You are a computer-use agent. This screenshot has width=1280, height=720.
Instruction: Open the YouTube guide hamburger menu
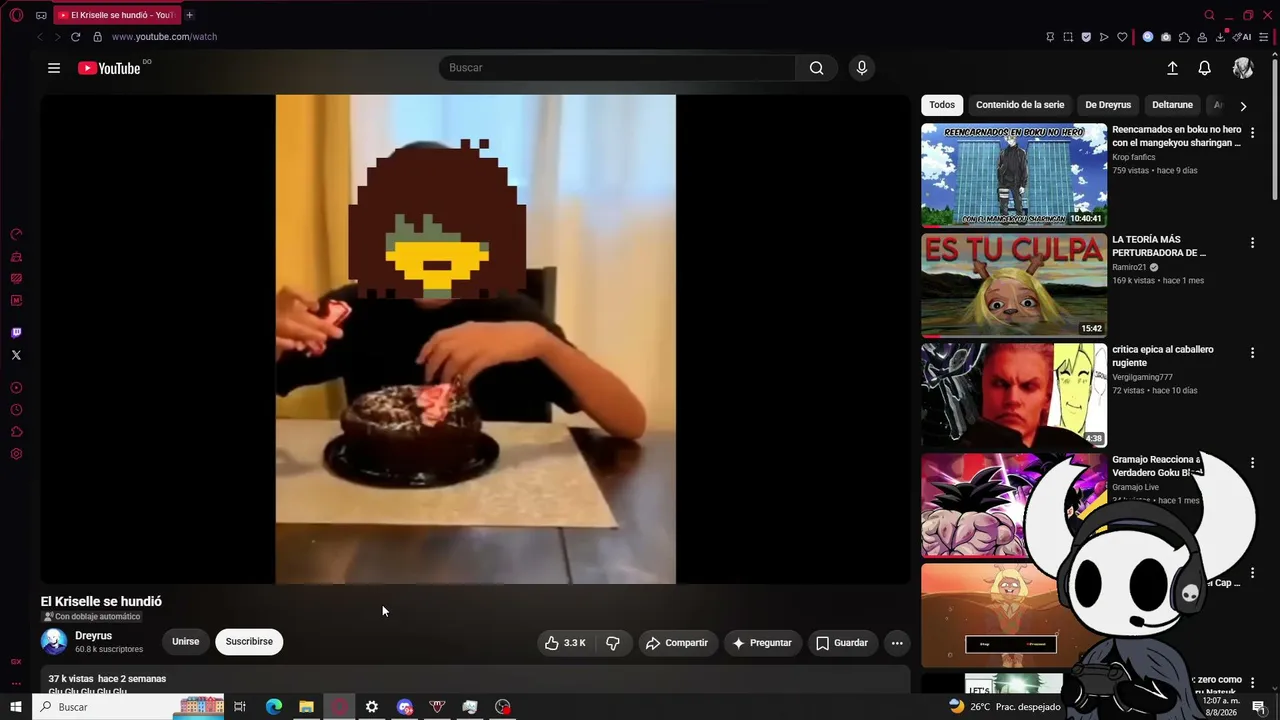[54, 68]
